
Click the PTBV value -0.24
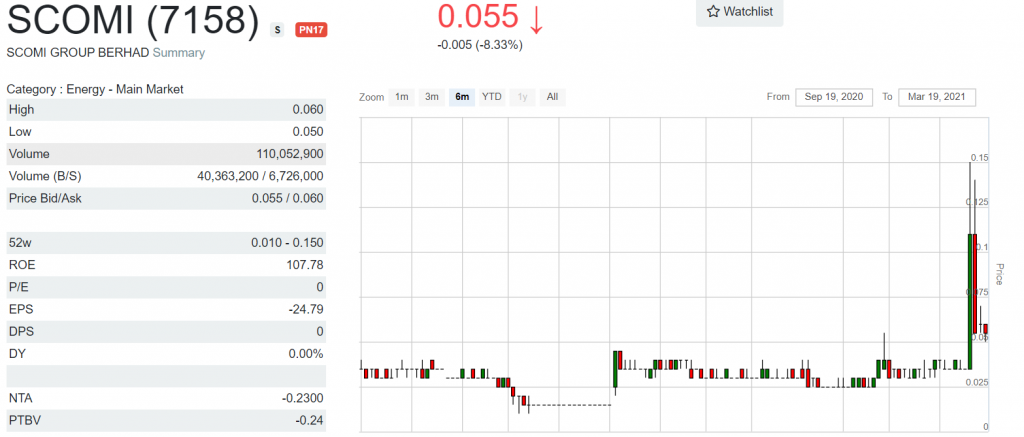[x=309, y=421]
